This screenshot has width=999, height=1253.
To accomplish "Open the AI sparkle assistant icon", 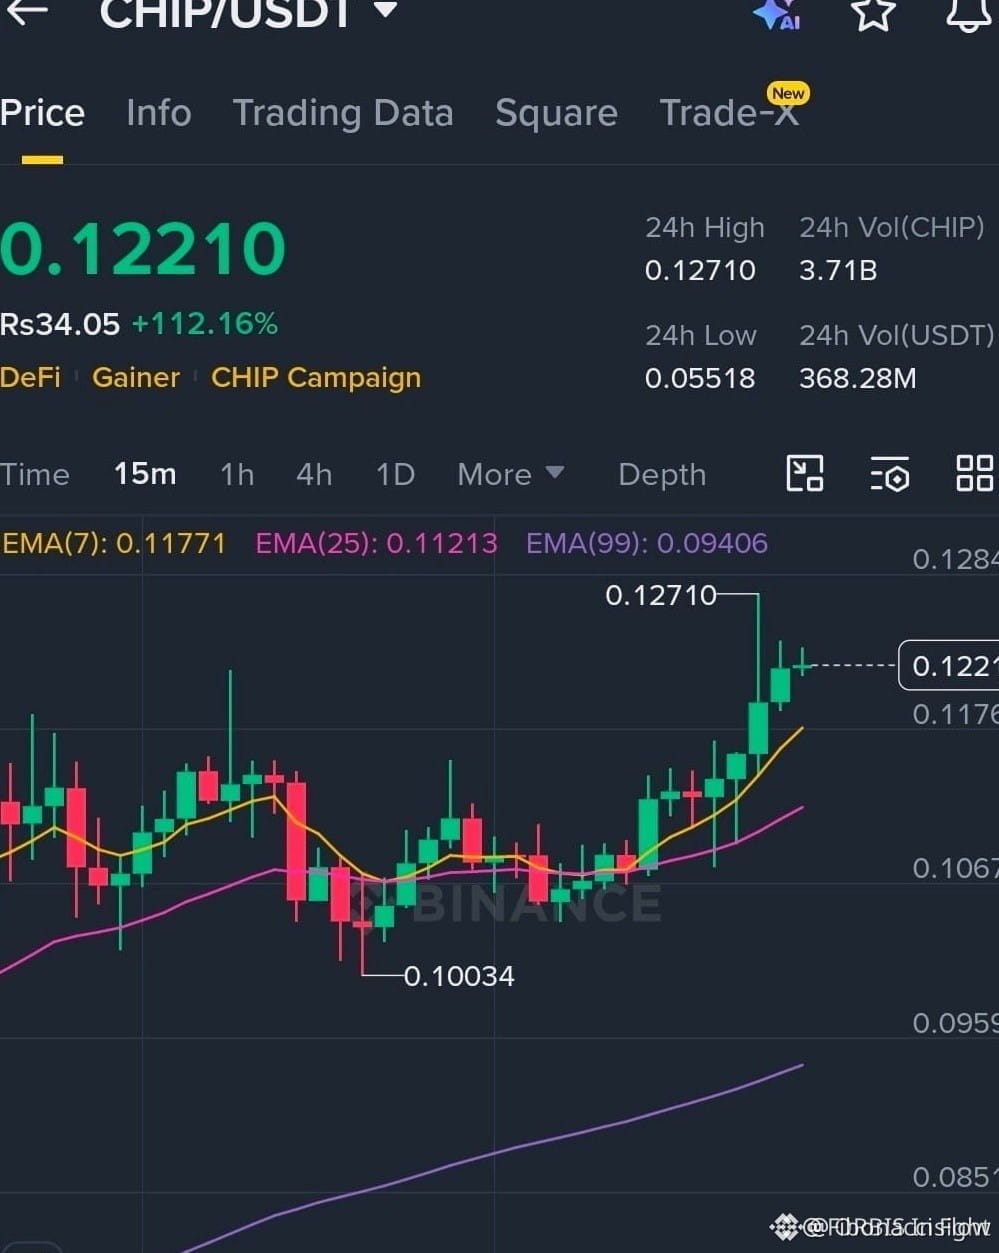I will [x=776, y=13].
